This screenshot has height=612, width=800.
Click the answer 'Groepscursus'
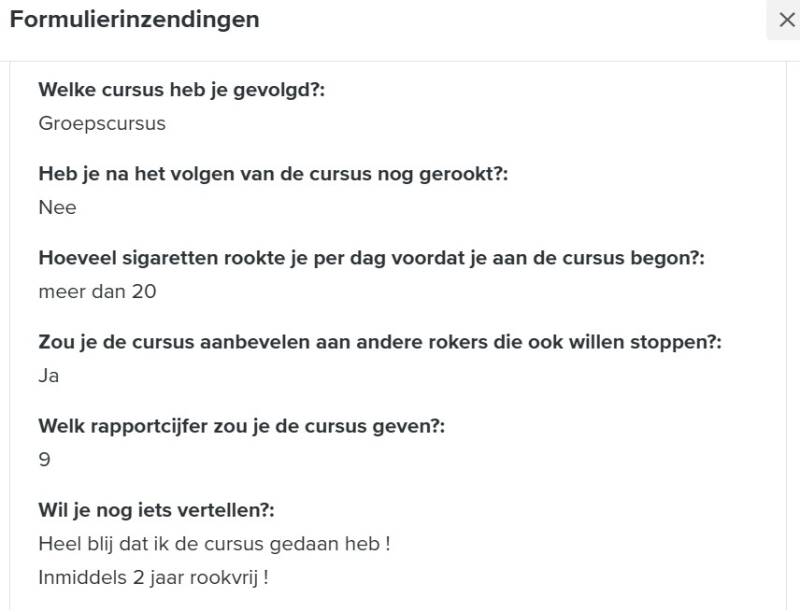pyautogui.click(x=102, y=124)
